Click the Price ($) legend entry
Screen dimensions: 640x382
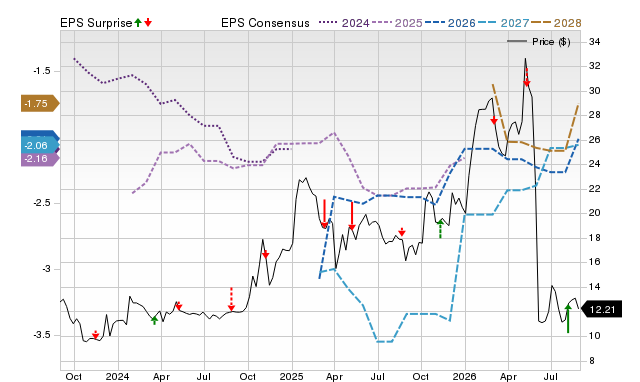pos(539,42)
